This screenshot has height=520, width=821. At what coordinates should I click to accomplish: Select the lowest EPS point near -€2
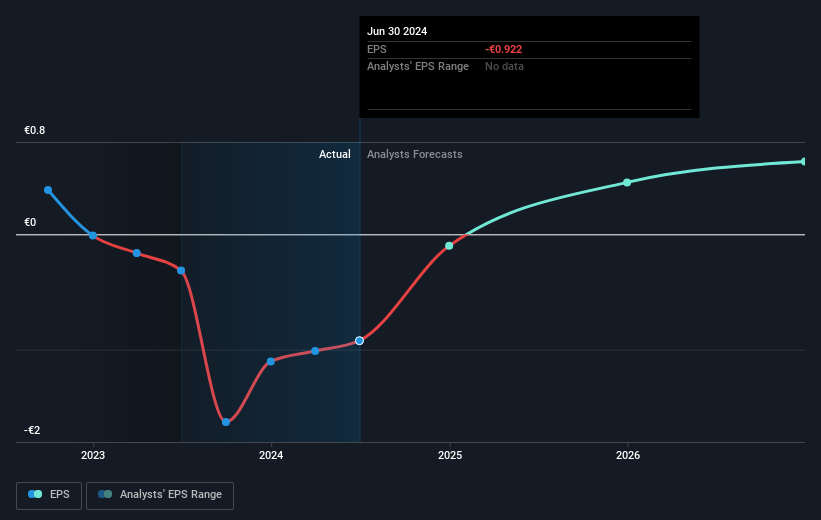click(x=226, y=422)
